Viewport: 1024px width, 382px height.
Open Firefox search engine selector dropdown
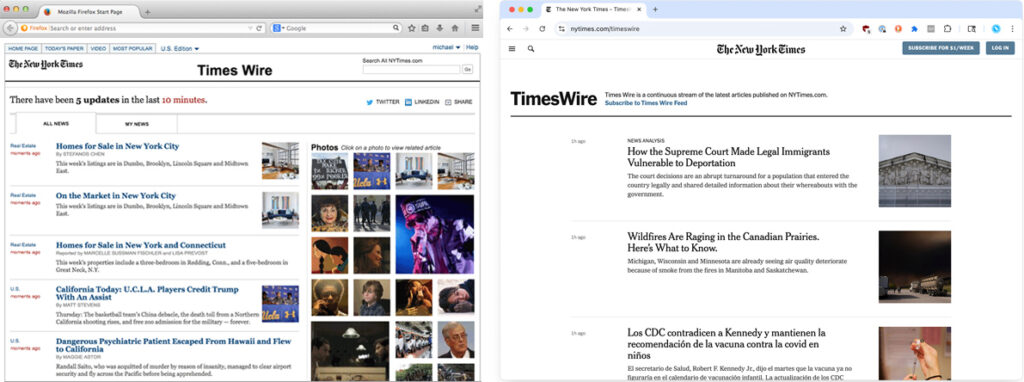279,28
